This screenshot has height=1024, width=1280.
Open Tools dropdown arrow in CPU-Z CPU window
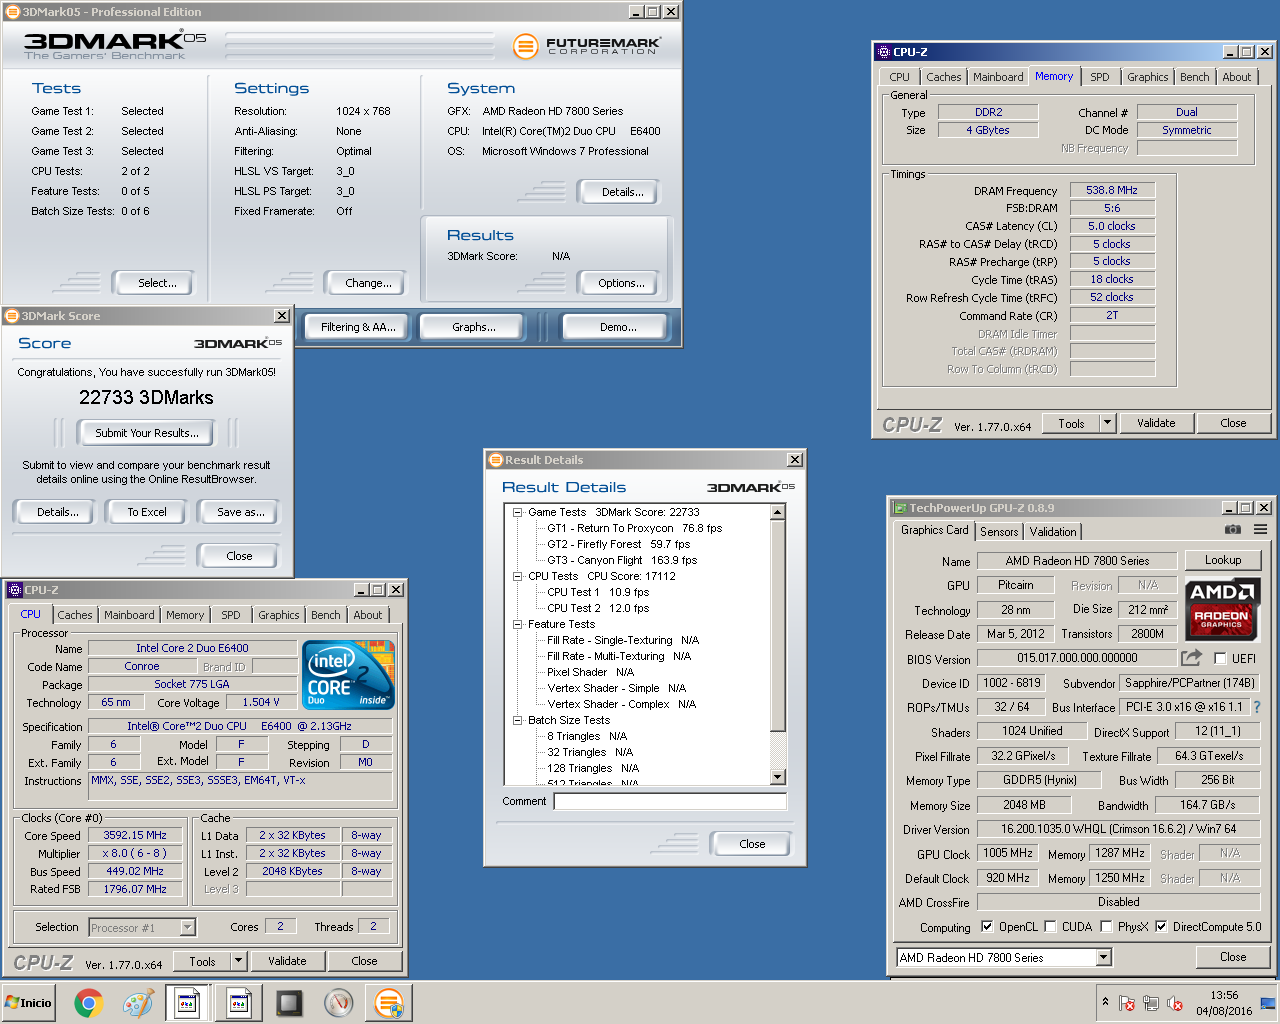pyautogui.click(x=238, y=961)
